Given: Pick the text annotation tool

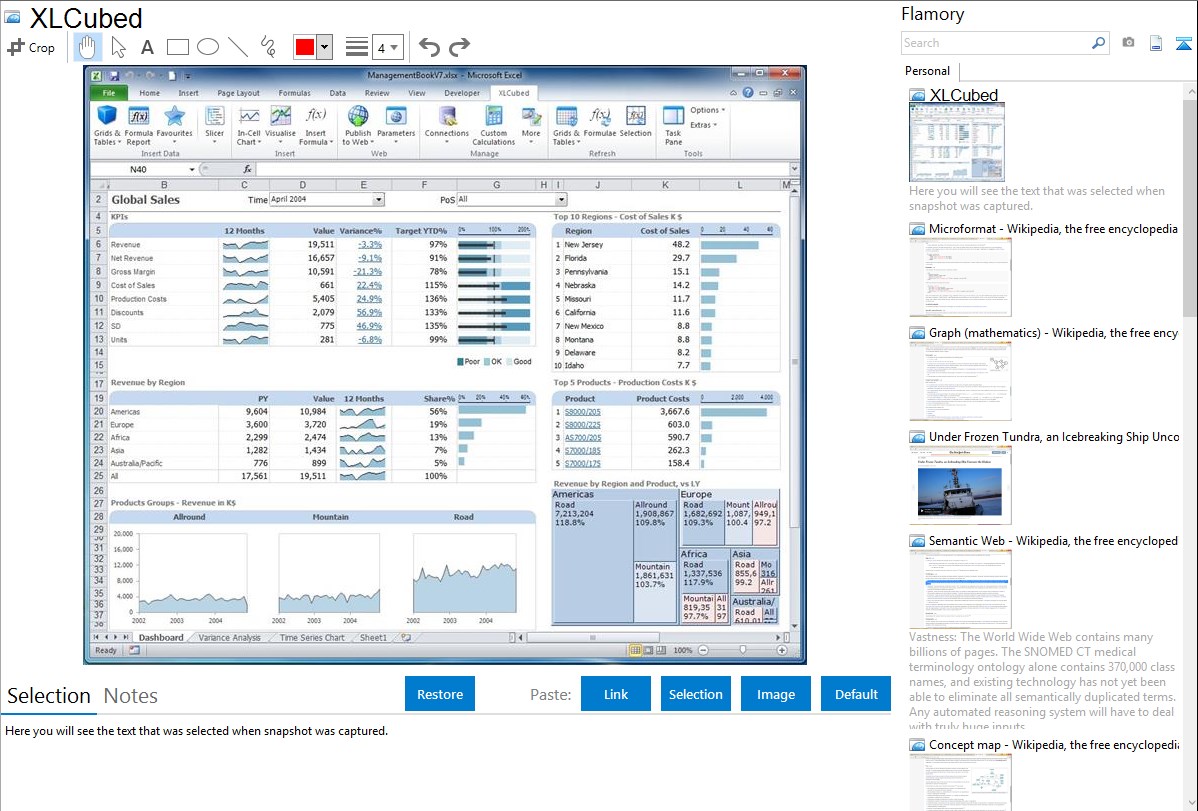Looking at the screenshot, I should pos(147,47).
